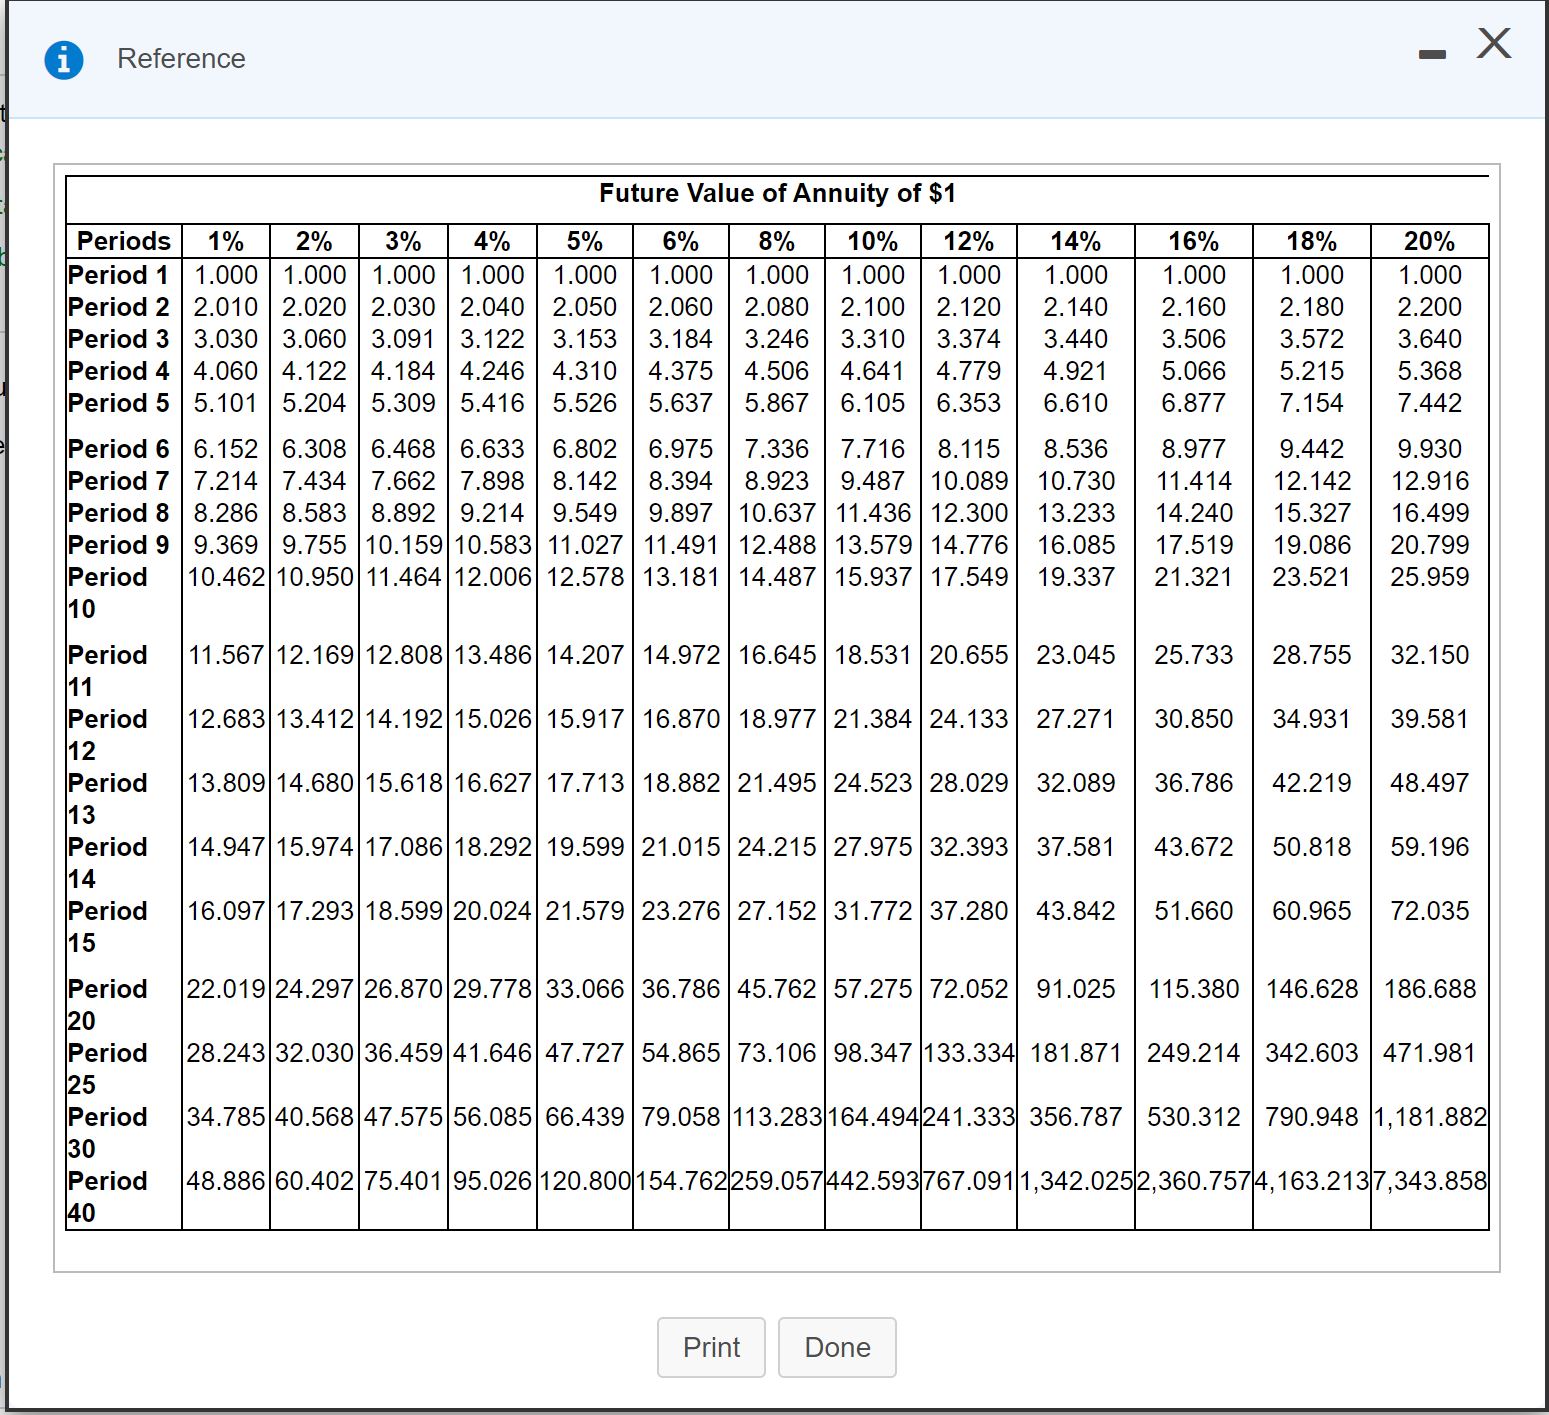1549x1415 pixels.
Task: Click the value 79.058 in Period 30
Action: [x=681, y=1117]
